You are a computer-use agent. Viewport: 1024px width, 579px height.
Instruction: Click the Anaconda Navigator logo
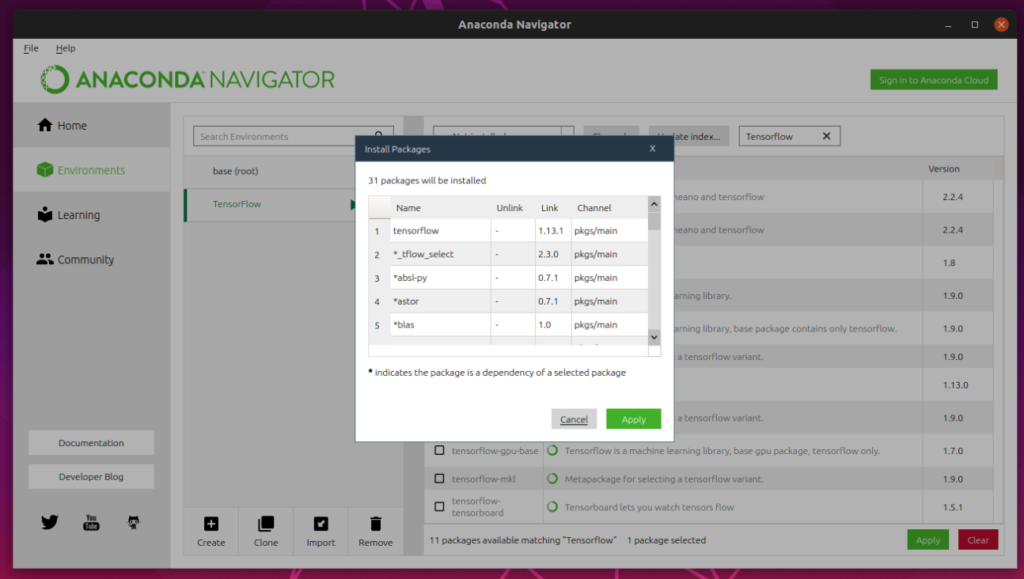pos(187,80)
